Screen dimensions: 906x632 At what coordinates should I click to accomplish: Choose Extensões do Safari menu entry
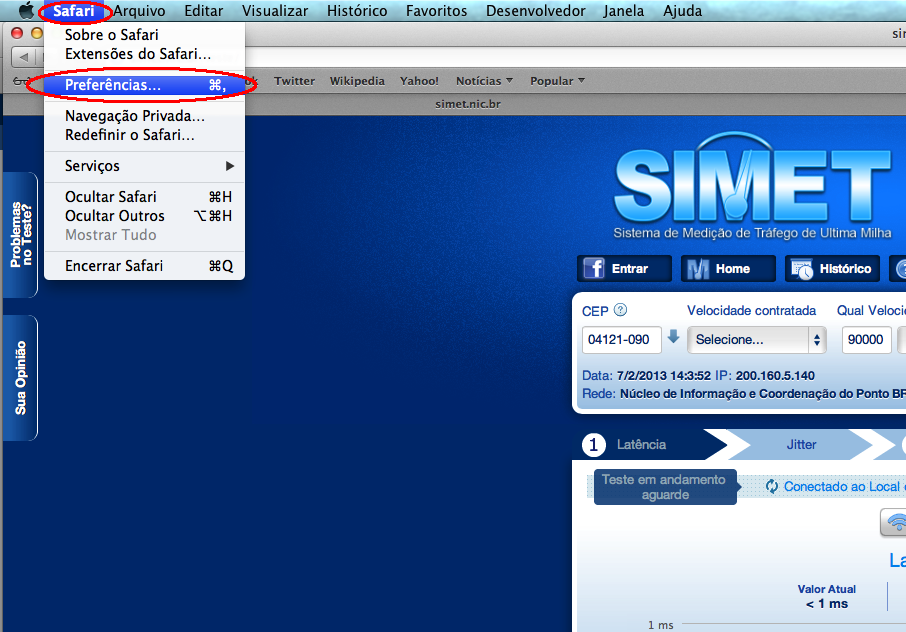pyautogui.click(x=144, y=54)
